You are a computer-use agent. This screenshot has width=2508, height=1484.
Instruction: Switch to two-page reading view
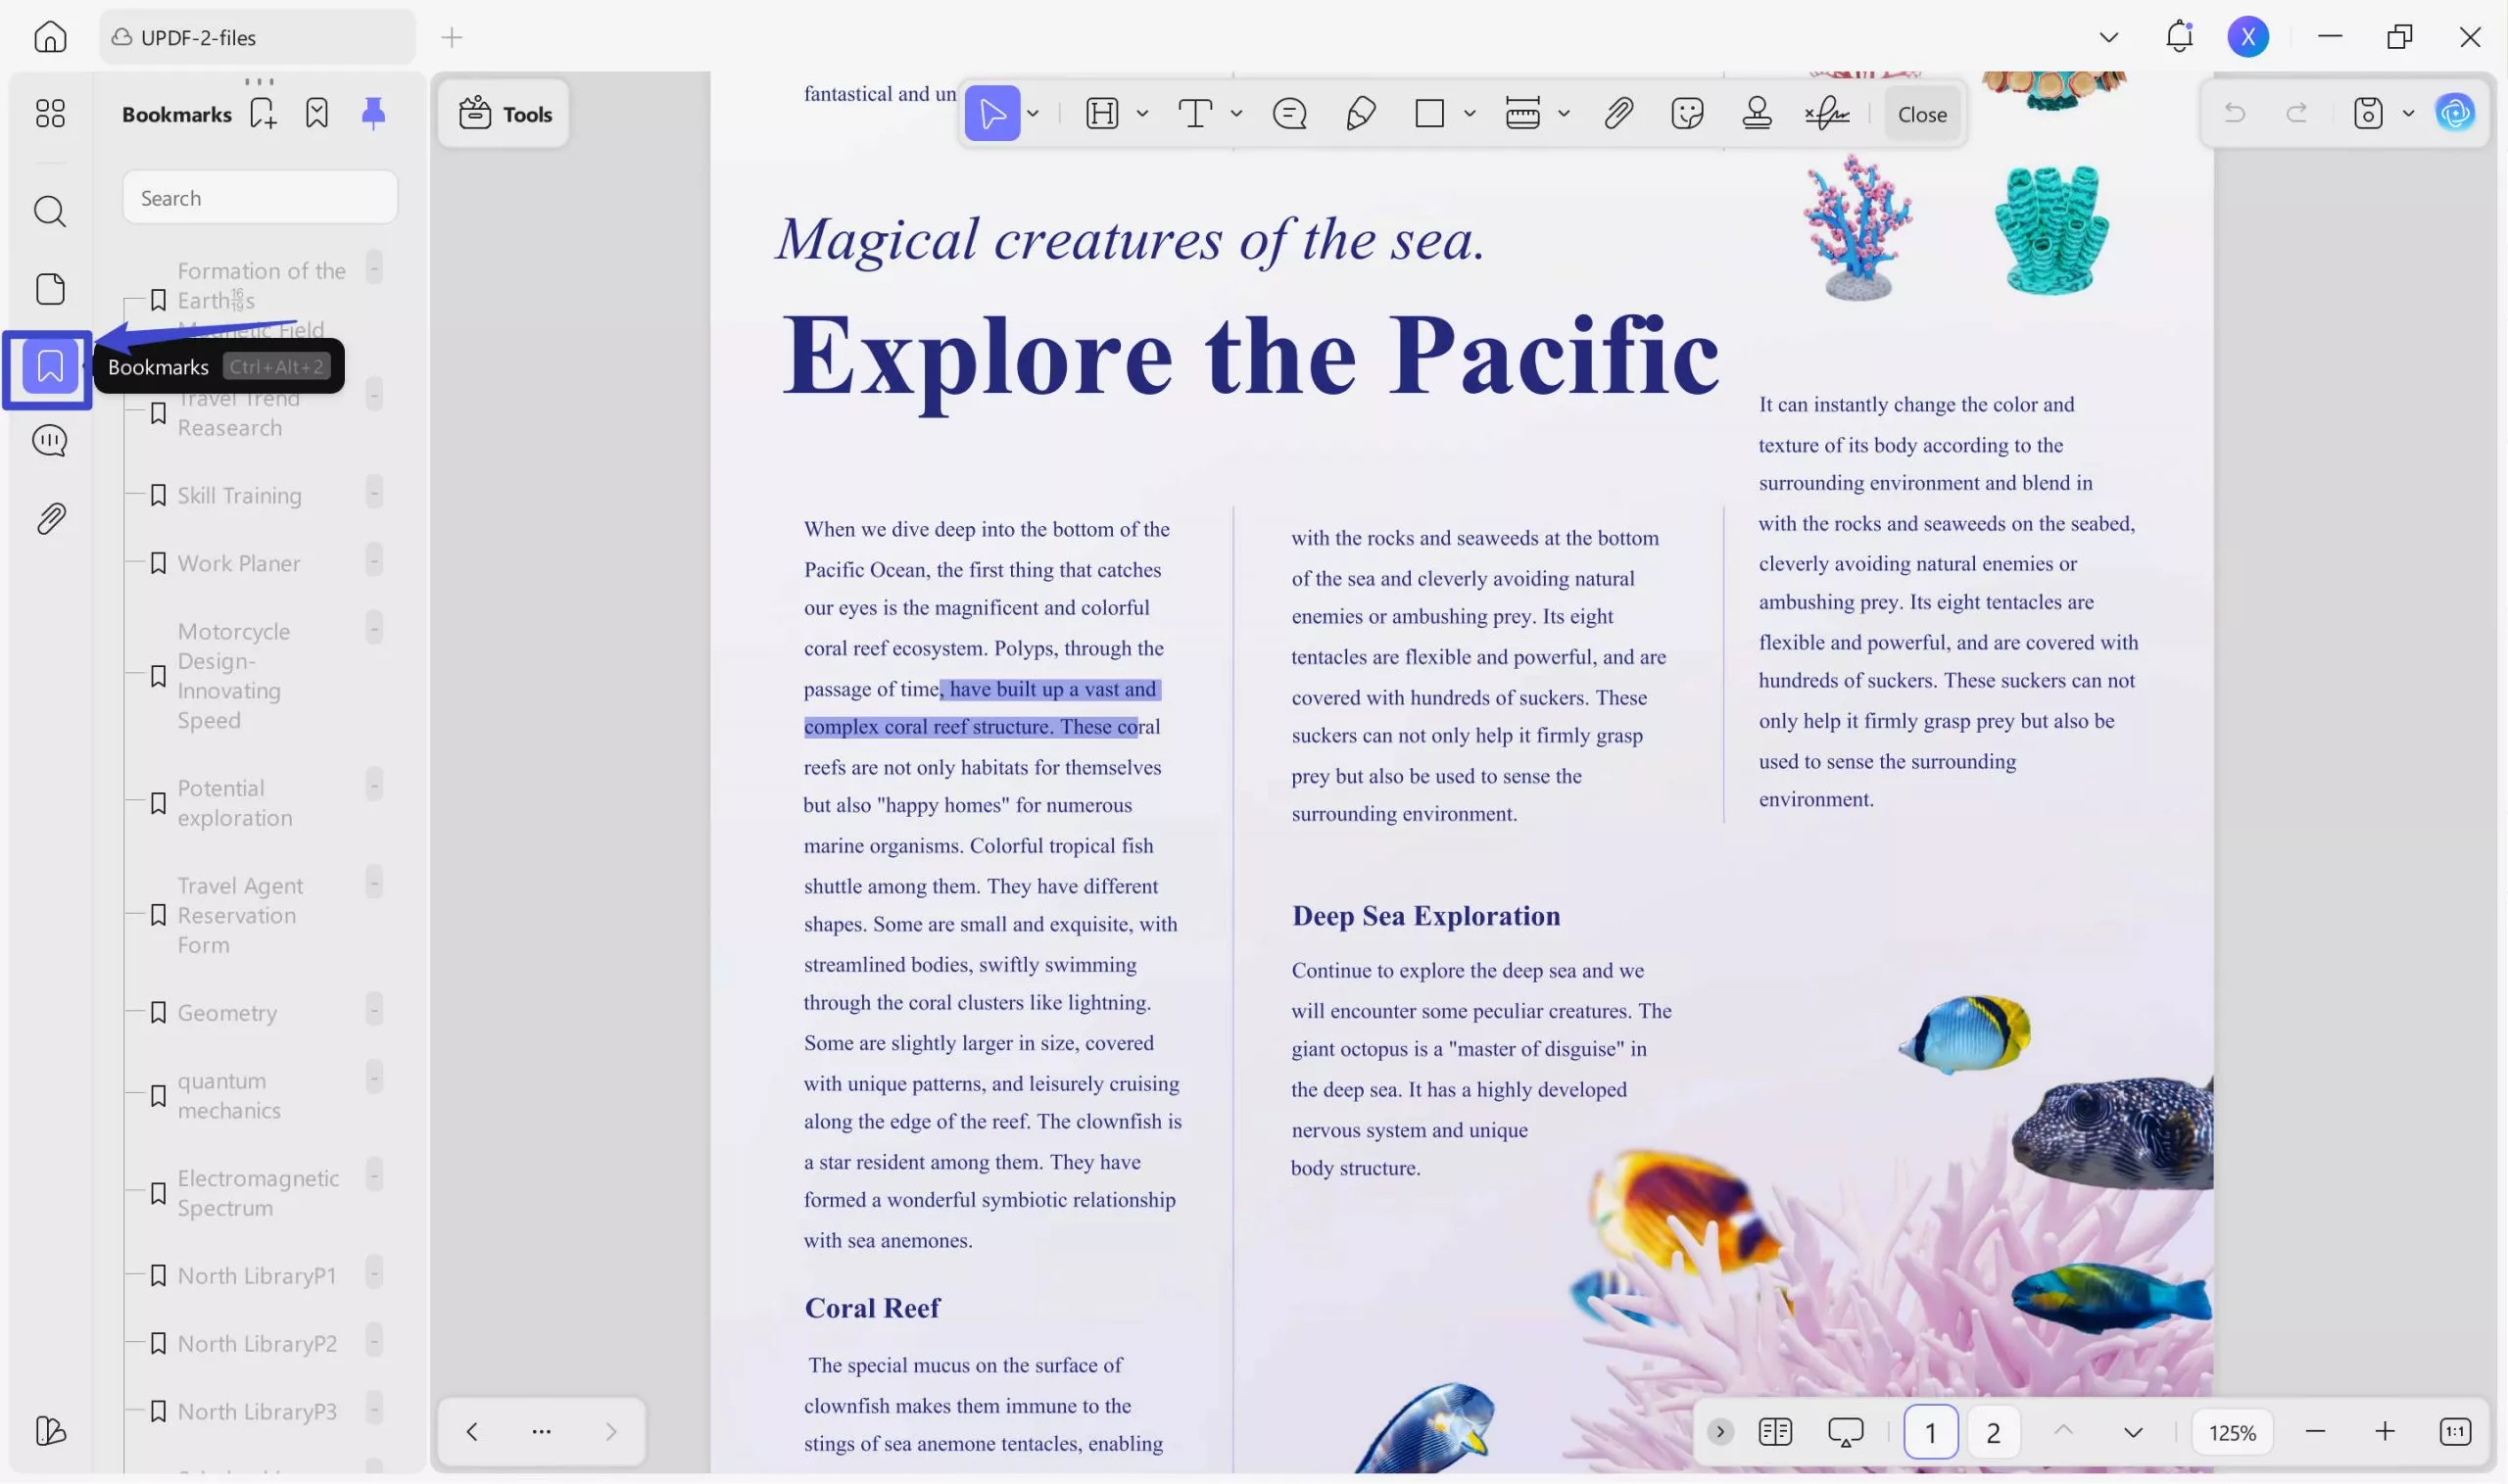point(1775,1431)
